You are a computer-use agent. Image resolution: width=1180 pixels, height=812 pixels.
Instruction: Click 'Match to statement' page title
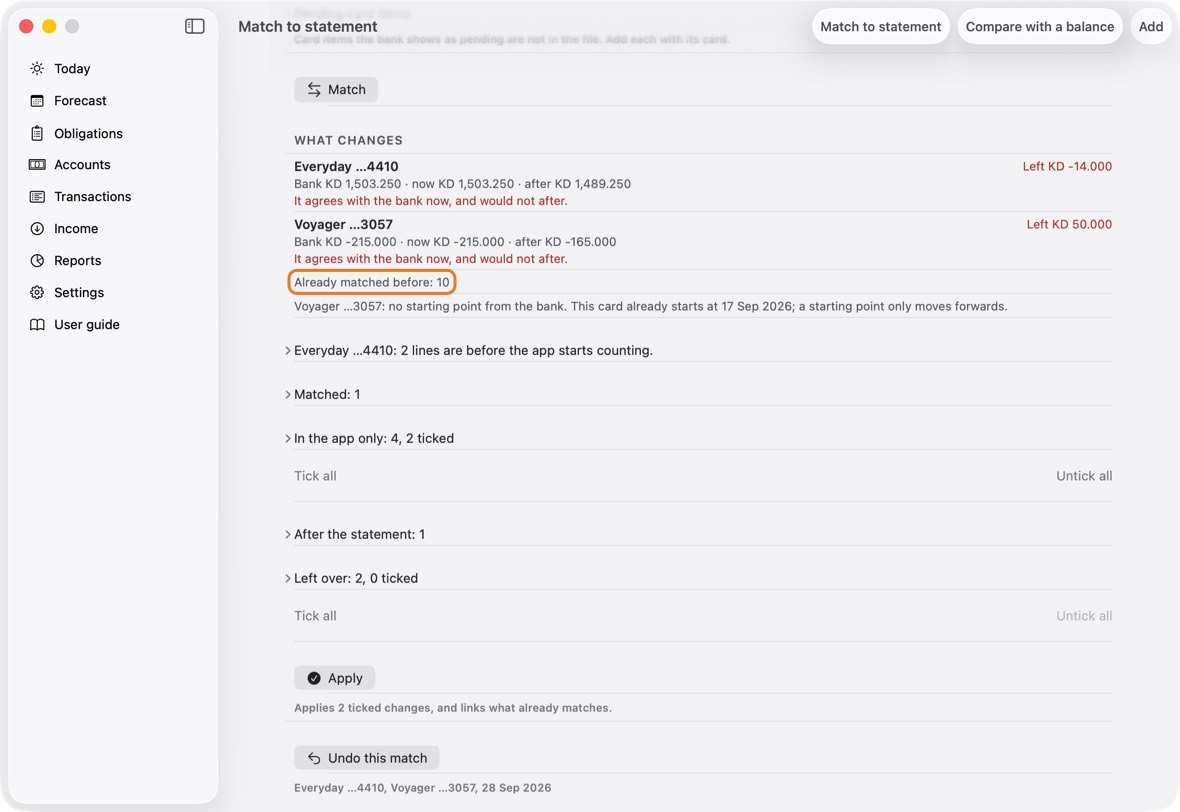tap(308, 26)
